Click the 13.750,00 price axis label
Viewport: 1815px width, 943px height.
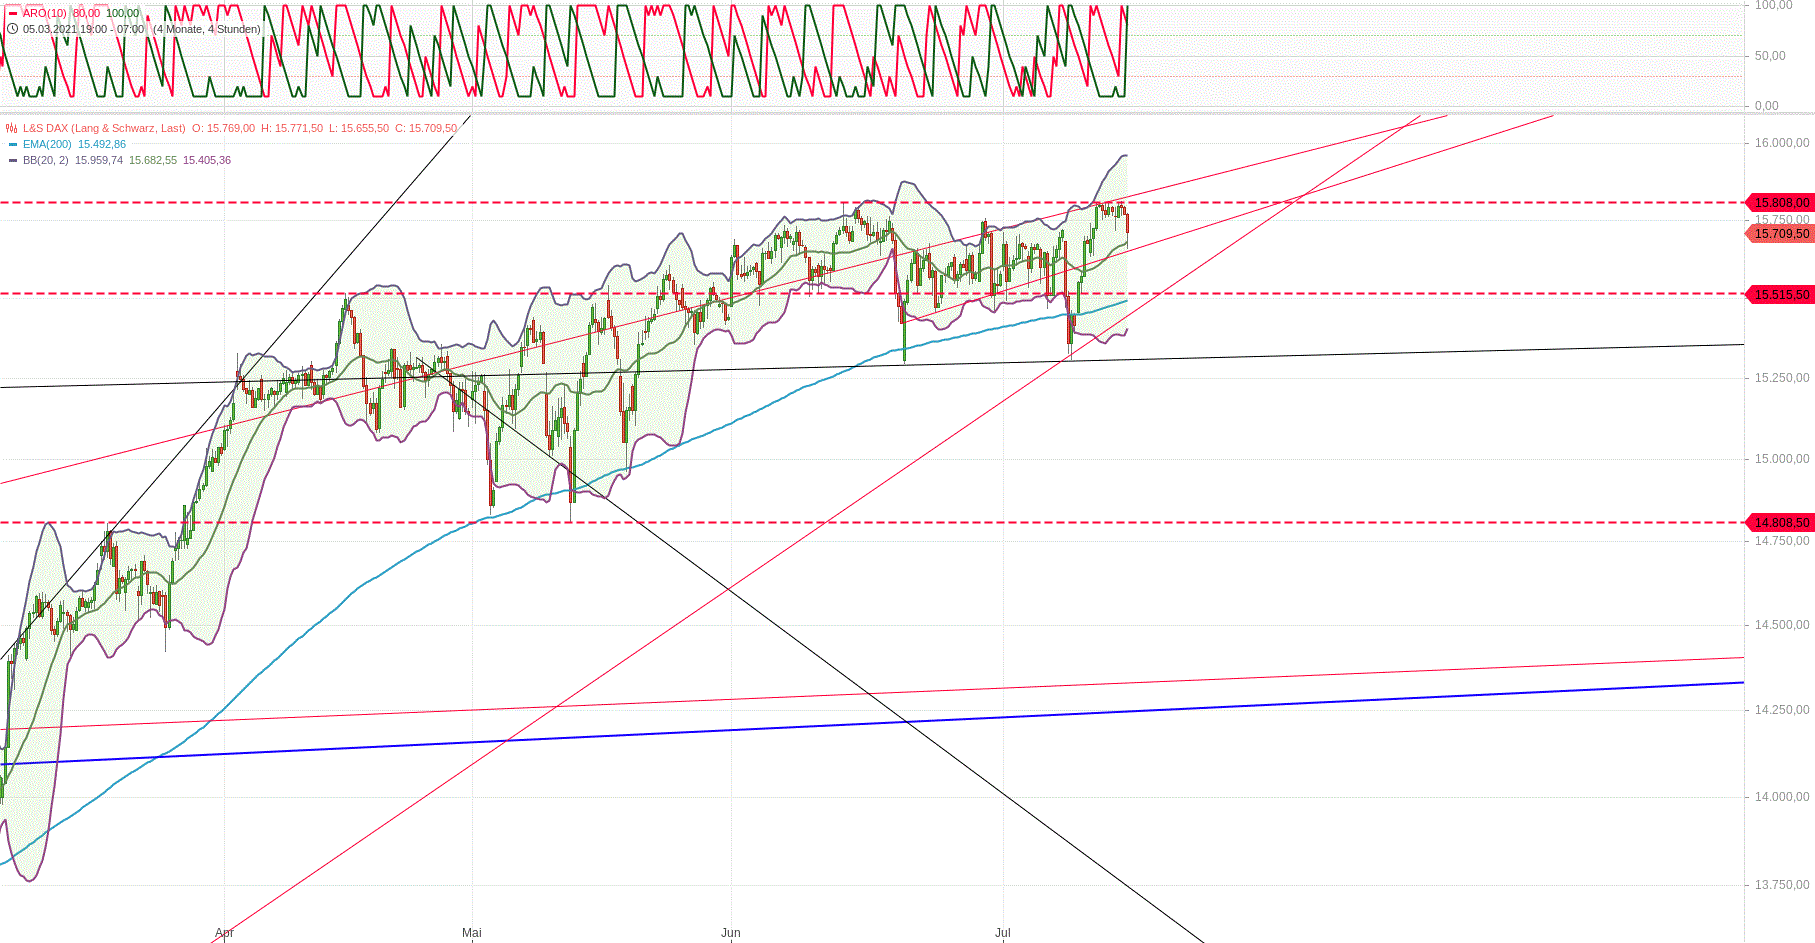click(x=1782, y=885)
